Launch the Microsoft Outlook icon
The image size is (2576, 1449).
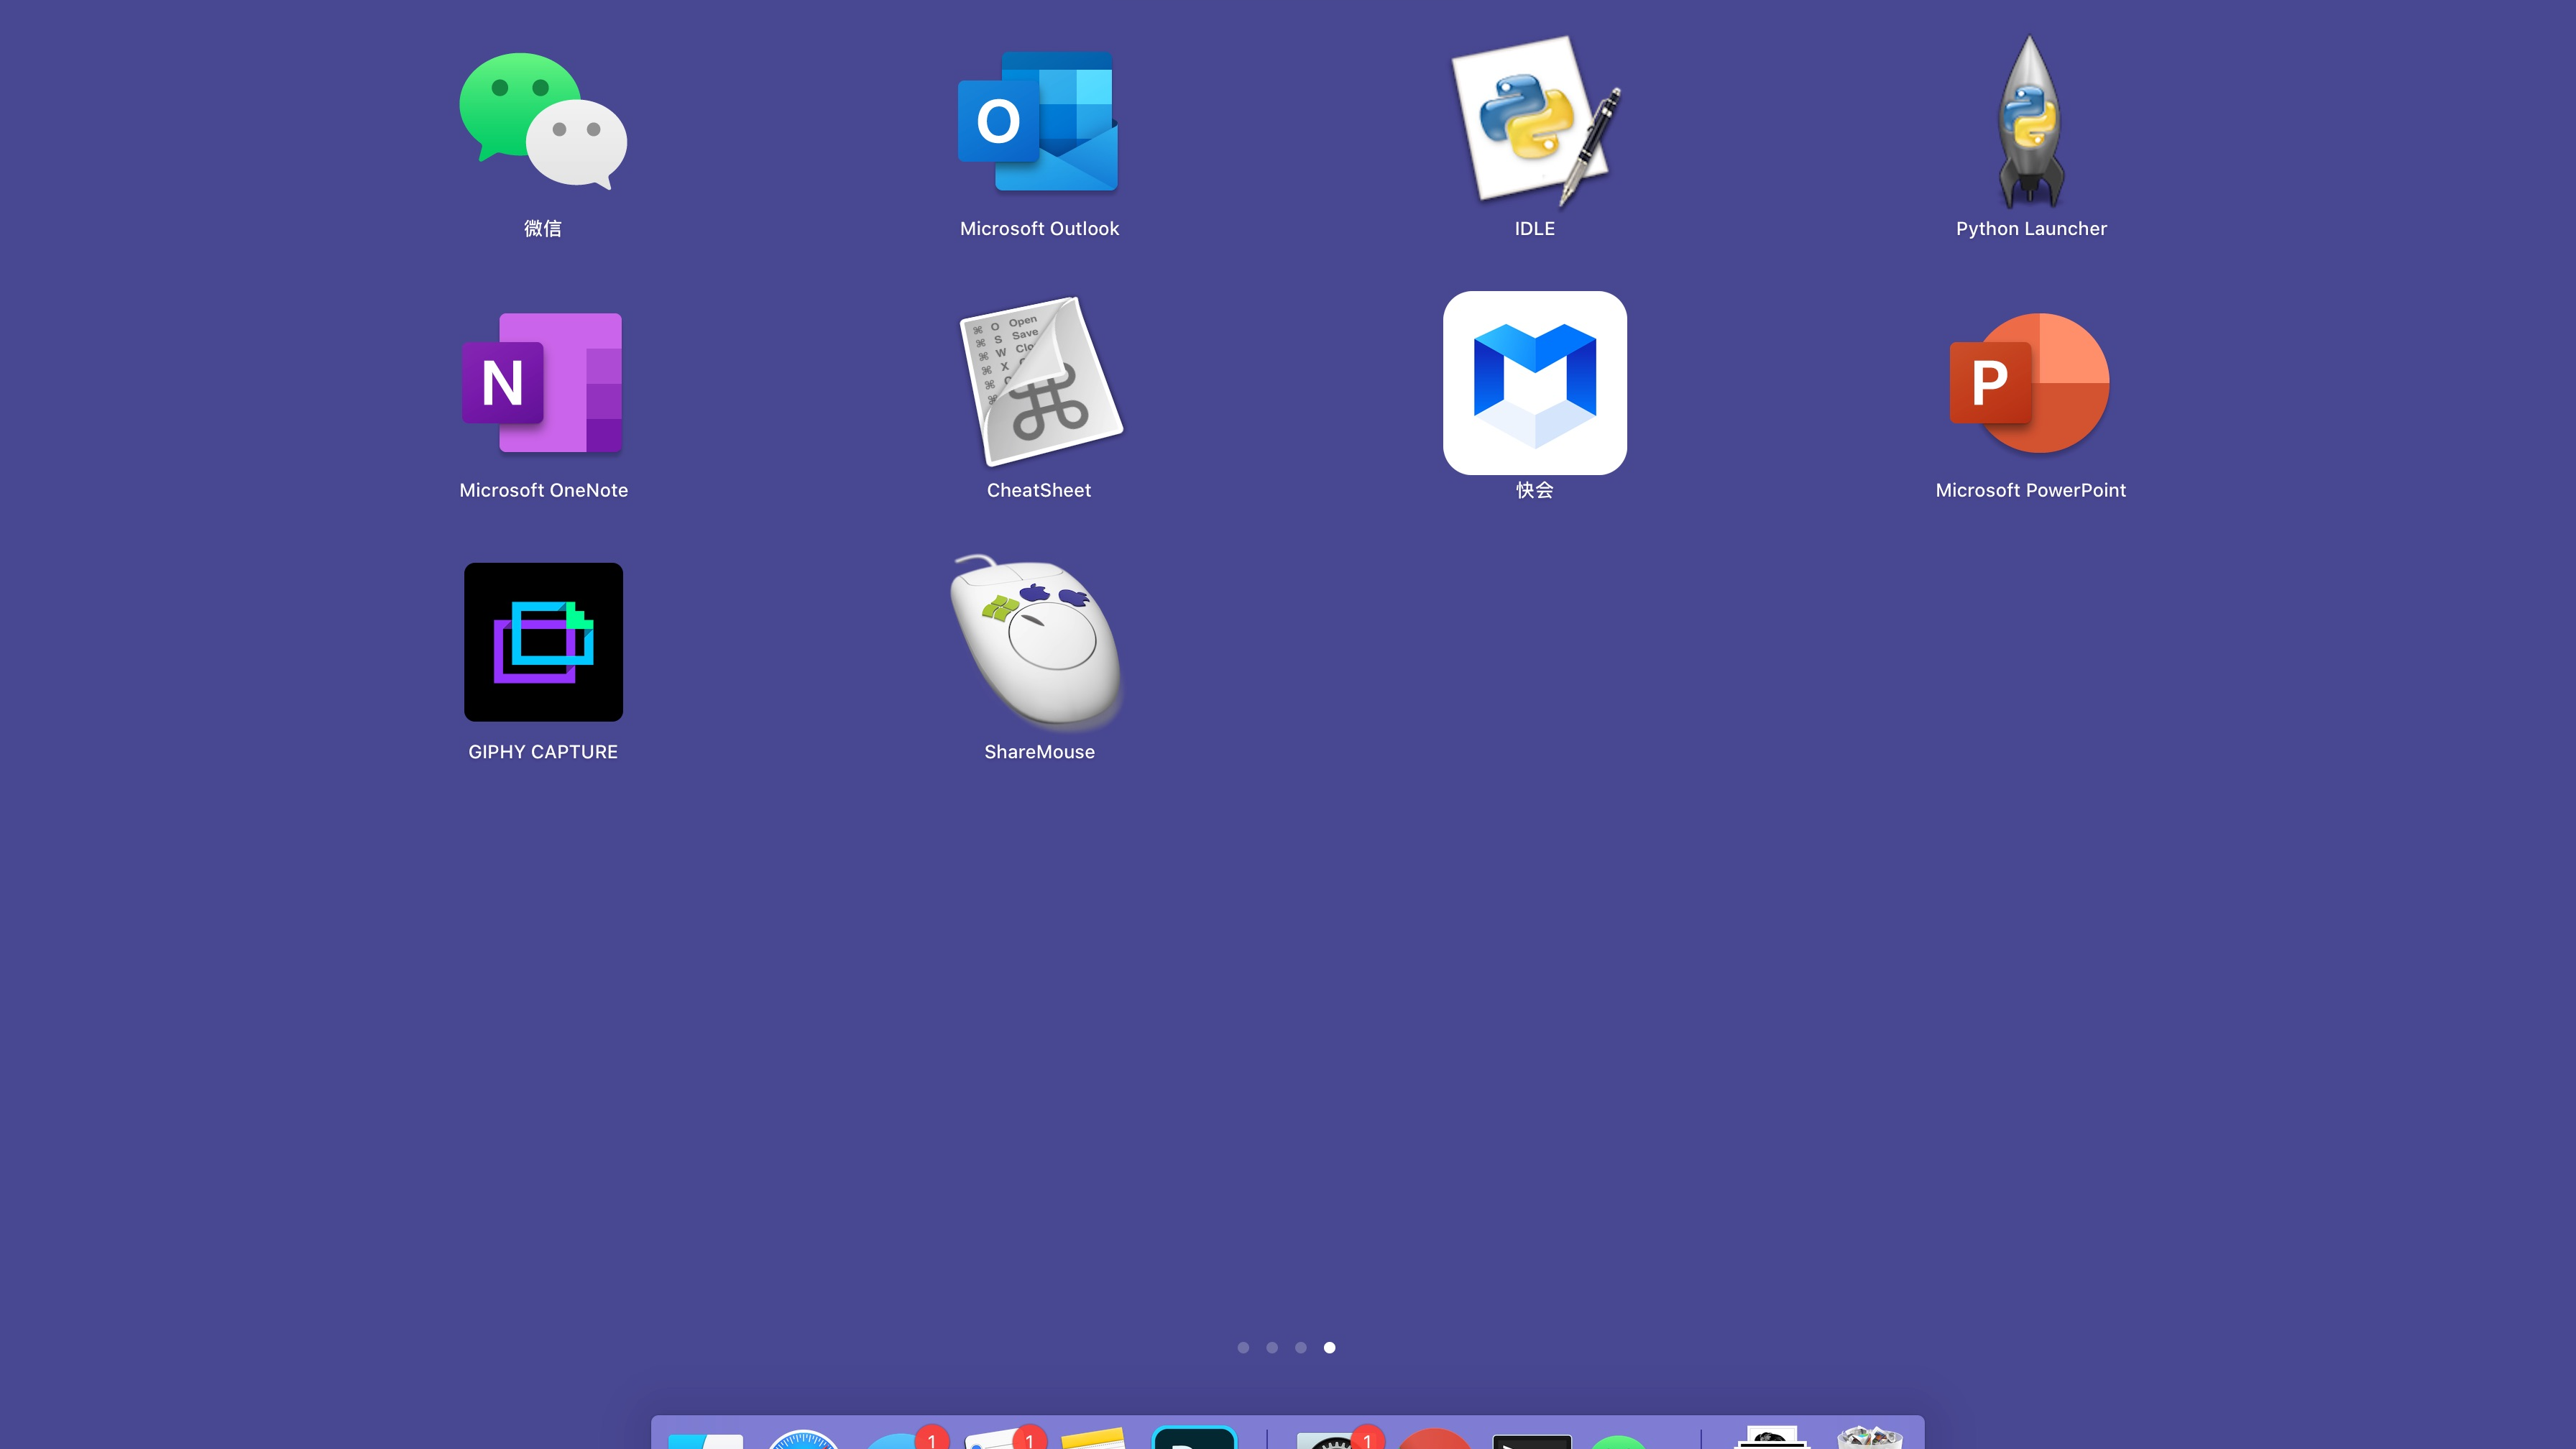pyautogui.click(x=1038, y=121)
